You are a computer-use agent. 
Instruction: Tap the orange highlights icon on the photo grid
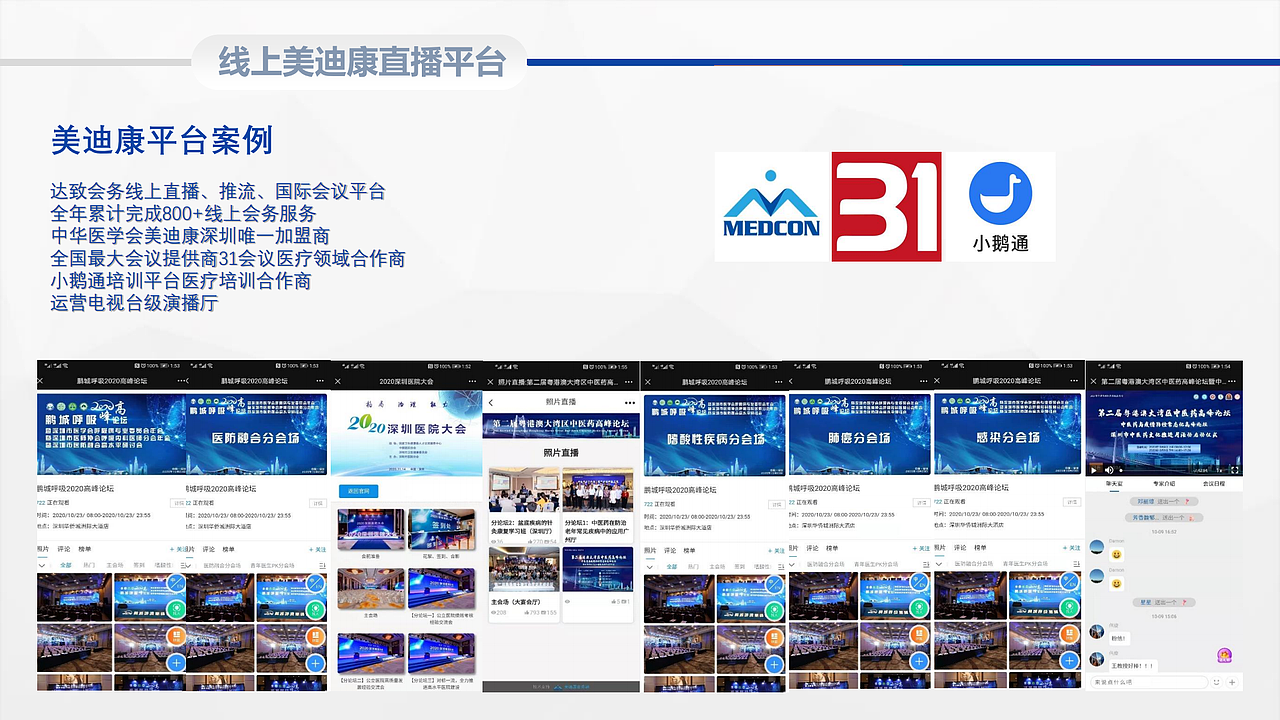[x=774, y=638]
